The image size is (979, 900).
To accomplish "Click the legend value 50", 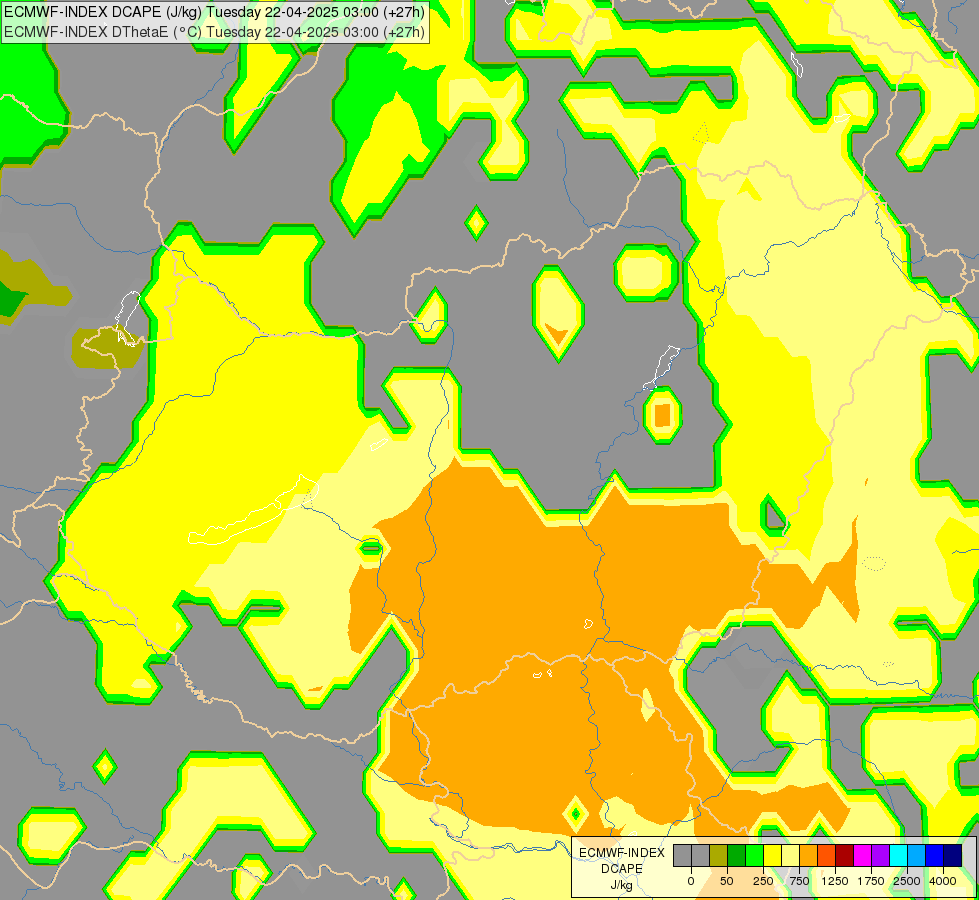I will [x=727, y=881].
